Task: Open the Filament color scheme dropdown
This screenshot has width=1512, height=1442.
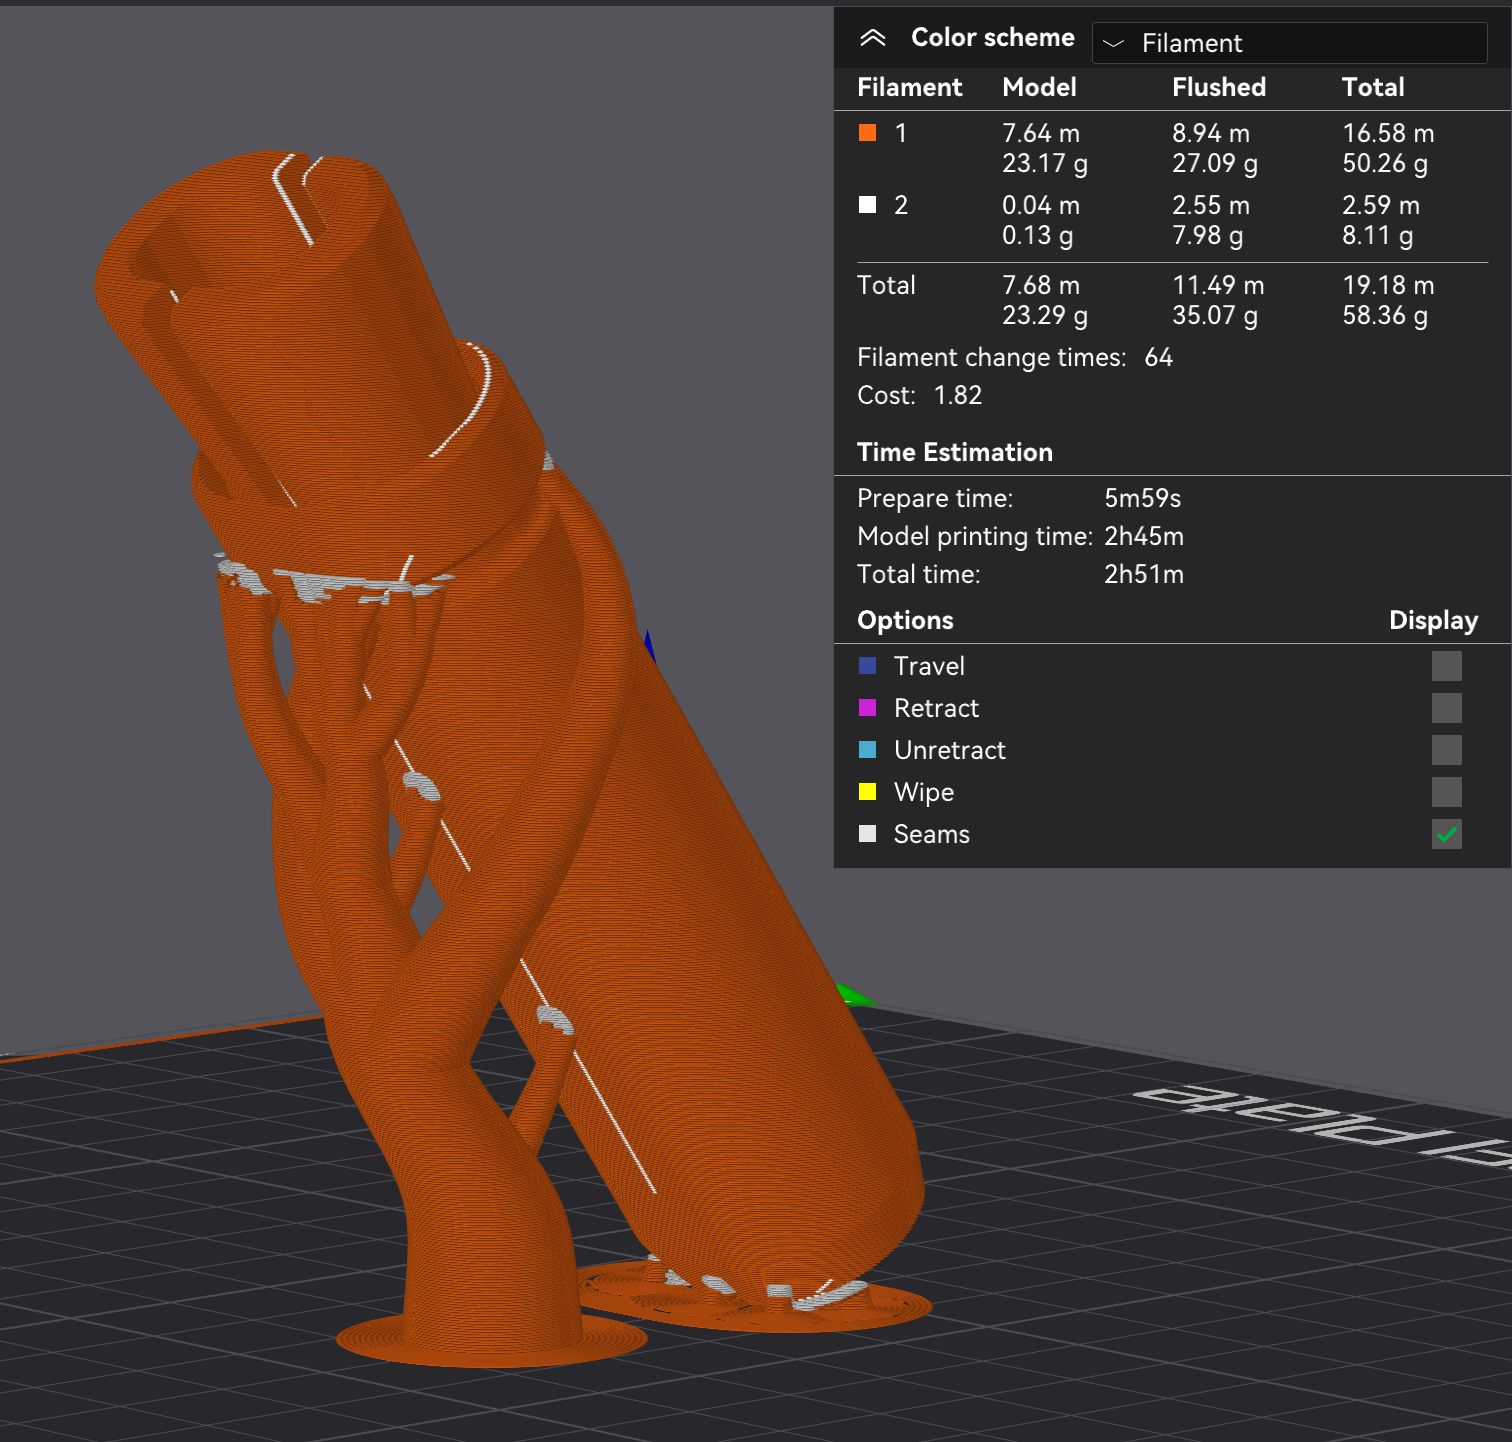Action: click(1289, 43)
